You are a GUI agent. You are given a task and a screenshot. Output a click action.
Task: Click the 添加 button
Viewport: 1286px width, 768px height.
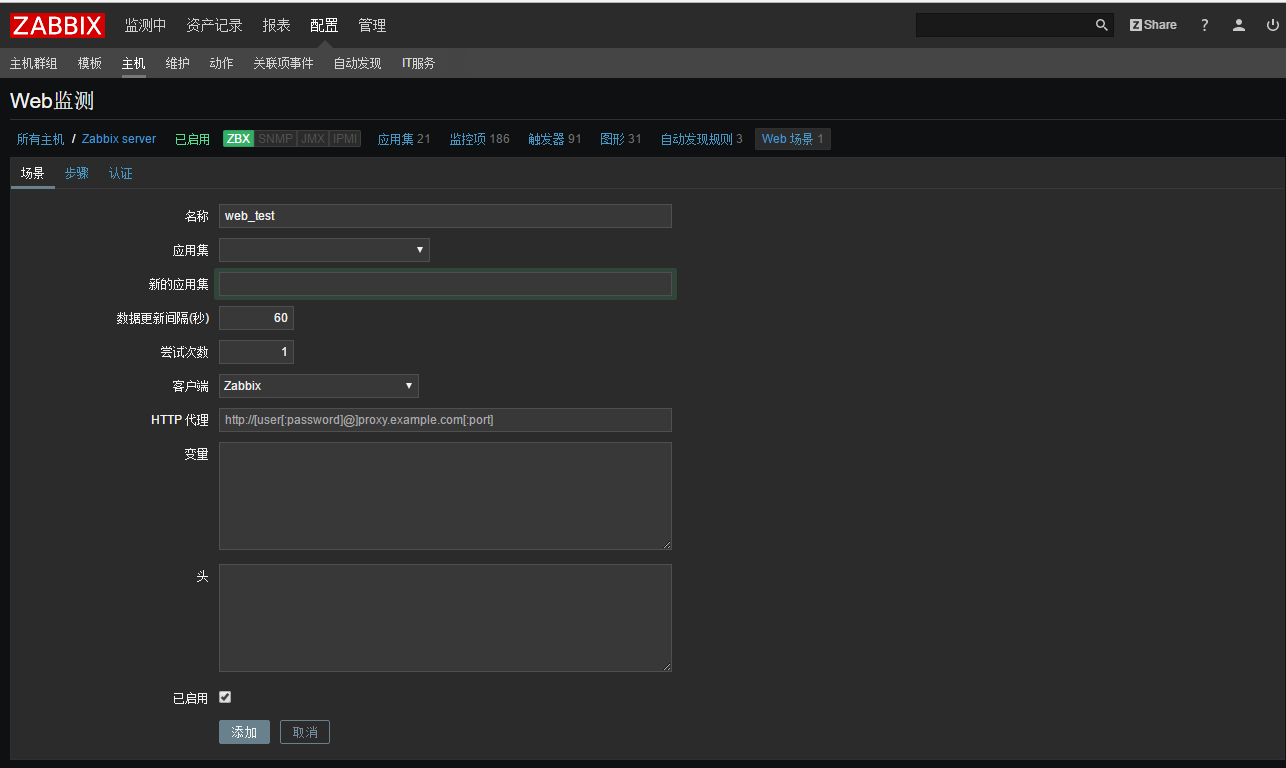[244, 732]
